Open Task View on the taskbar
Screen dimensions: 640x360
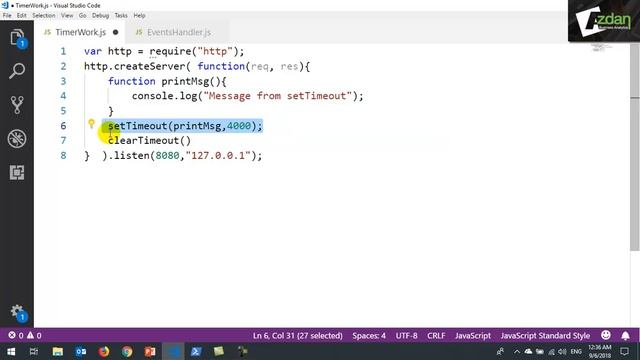pos(34,351)
